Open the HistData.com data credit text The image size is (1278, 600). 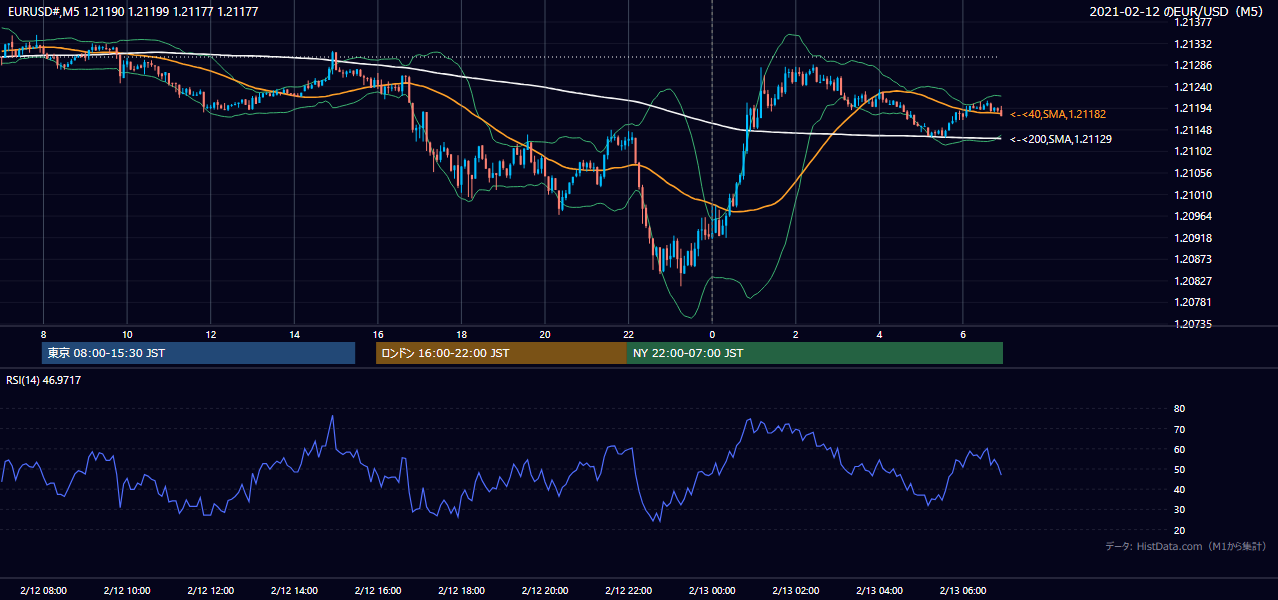pos(1186,546)
